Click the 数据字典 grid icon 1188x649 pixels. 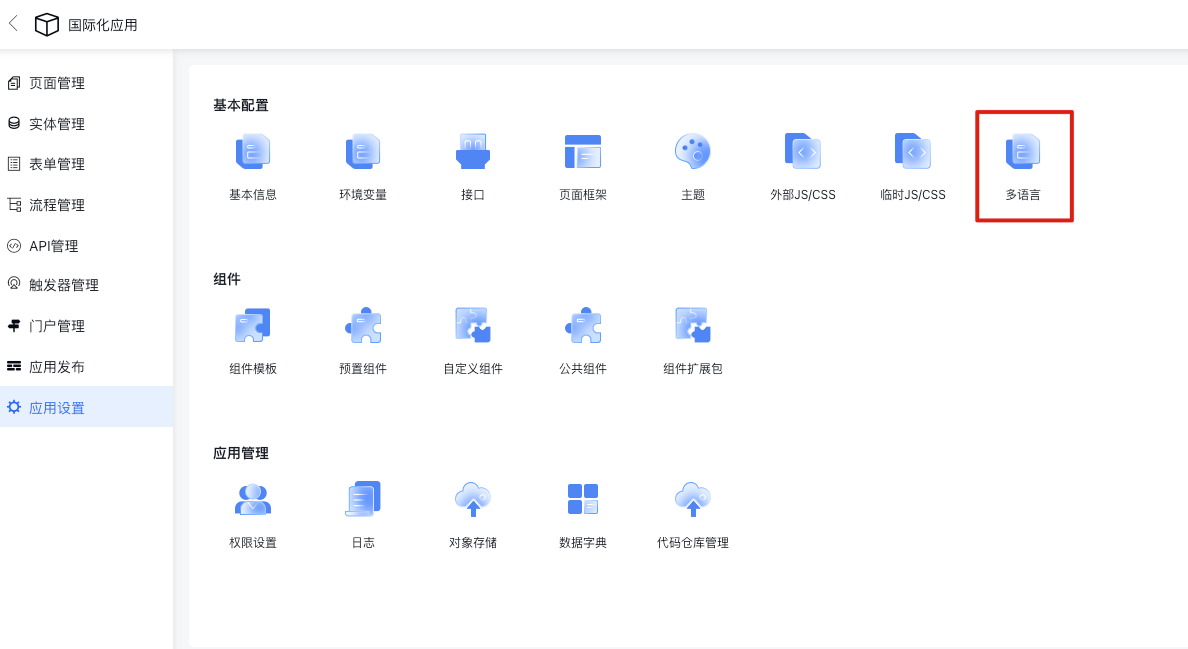tap(583, 499)
